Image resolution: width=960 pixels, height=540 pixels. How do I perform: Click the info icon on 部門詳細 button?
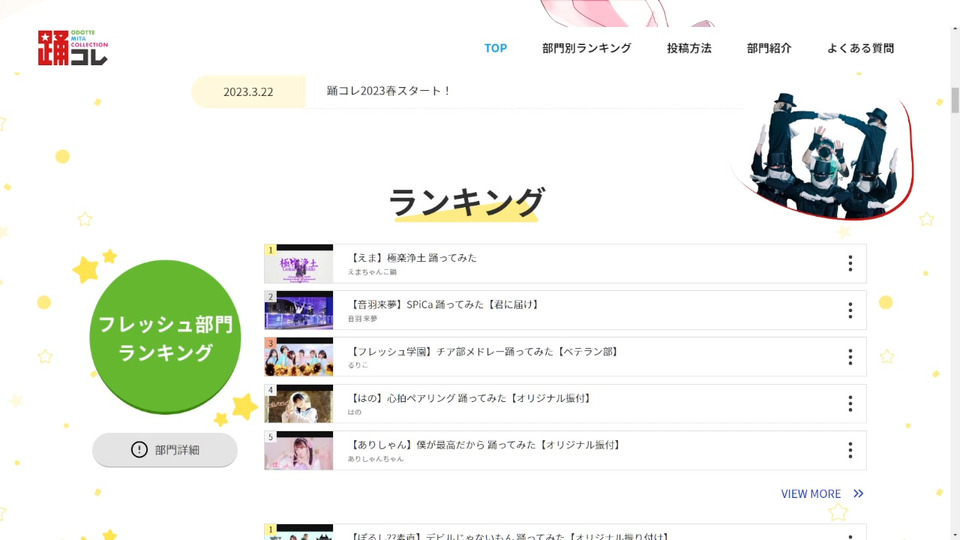click(x=139, y=449)
